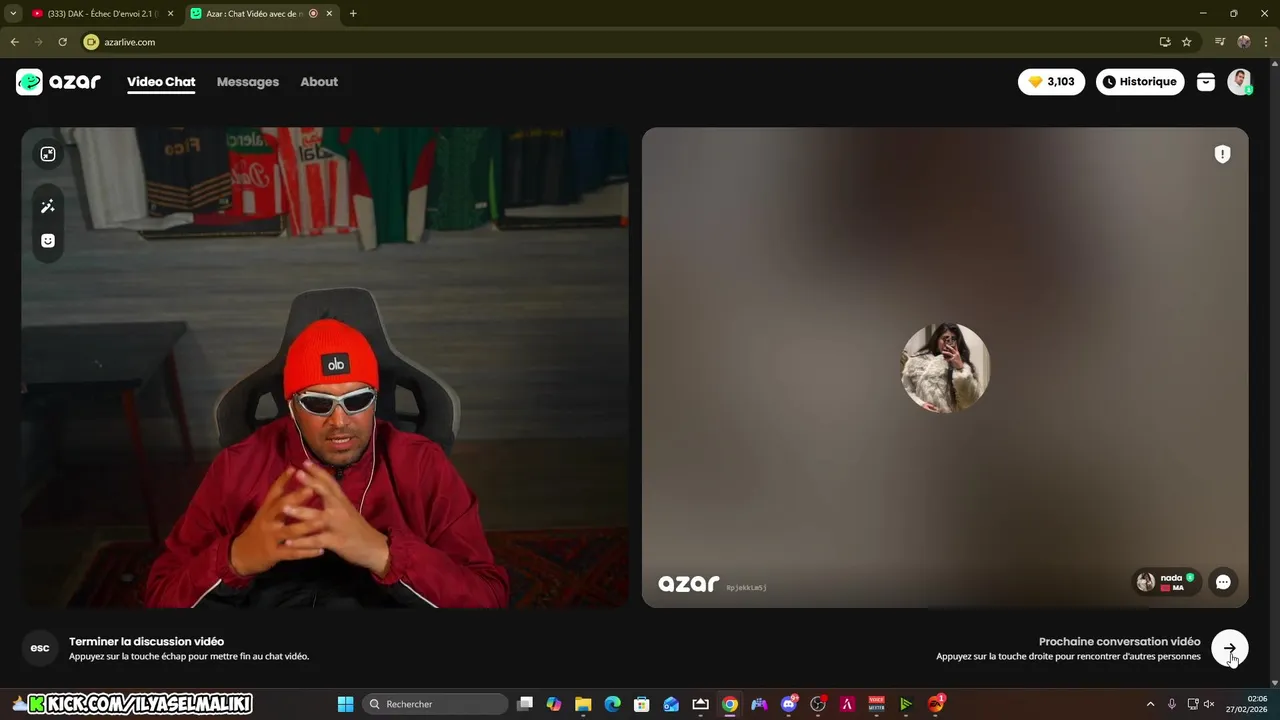
Task: Close the YouTube DAK tab
Action: [170, 14]
